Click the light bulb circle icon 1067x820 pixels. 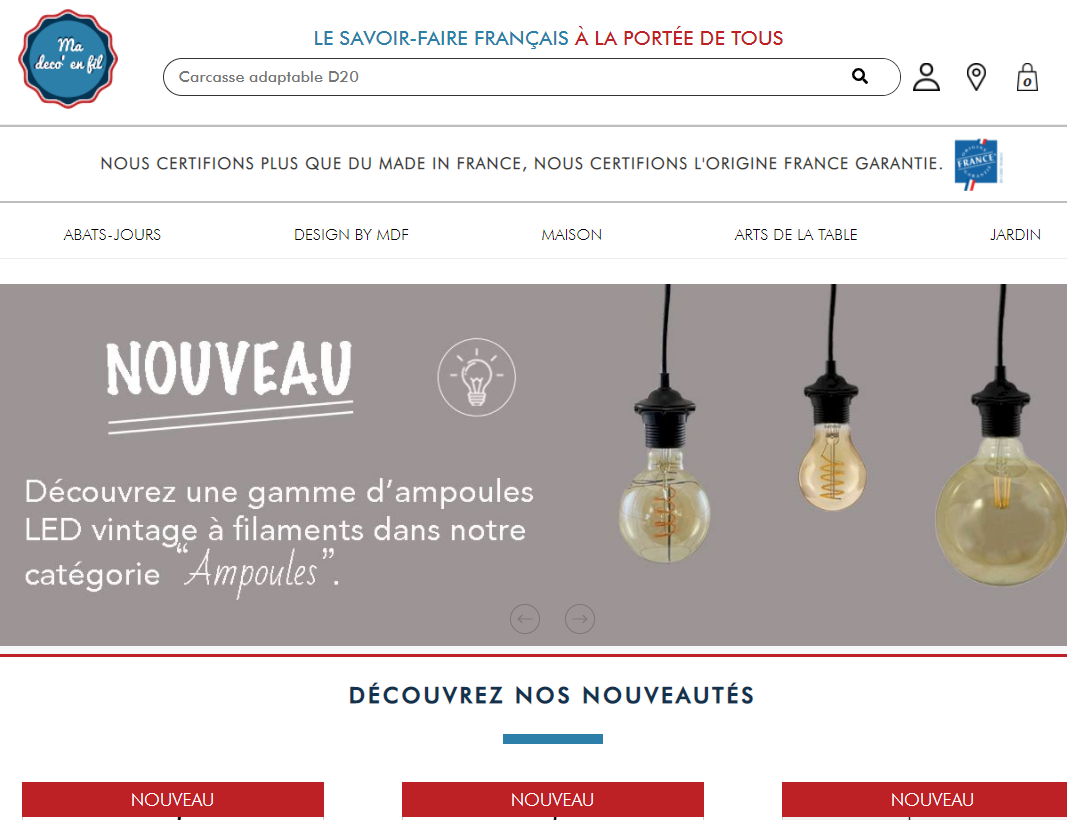point(476,377)
